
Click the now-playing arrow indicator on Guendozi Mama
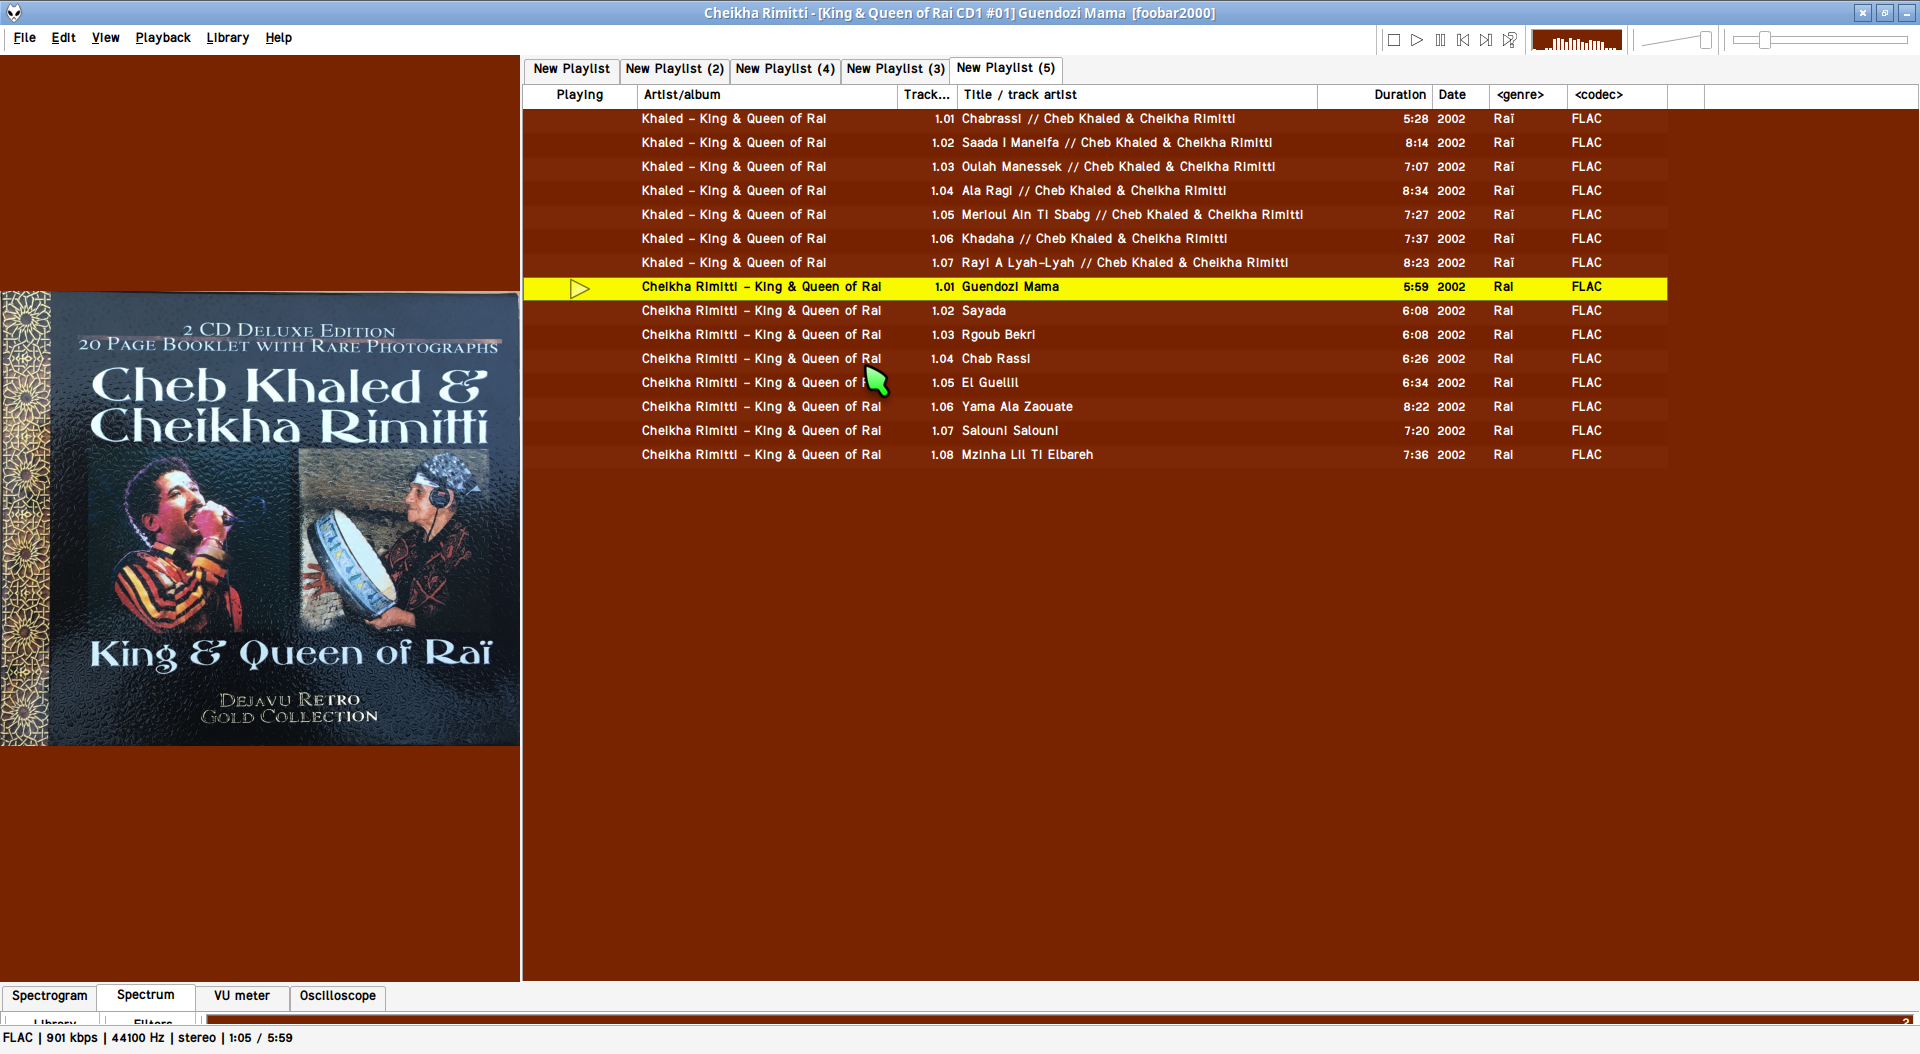tap(580, 289)
